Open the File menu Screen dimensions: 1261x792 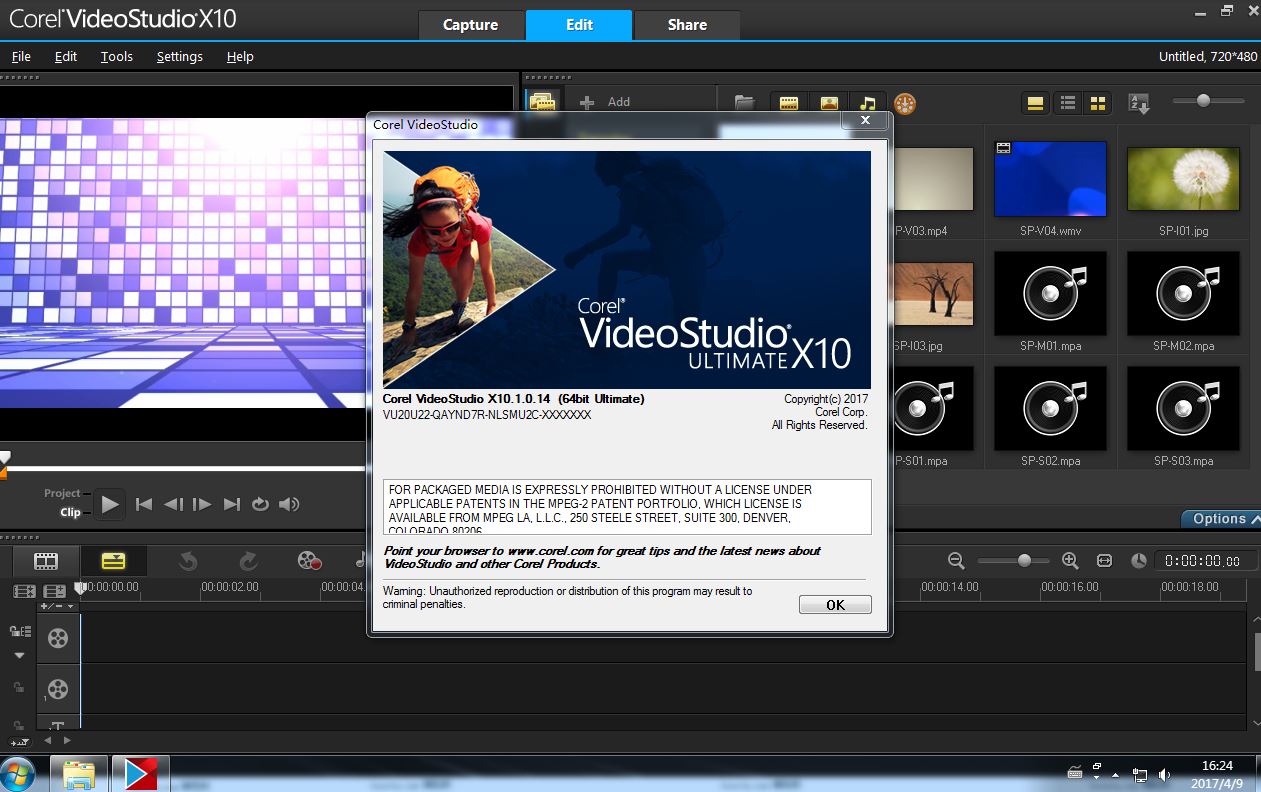[x=21, y=57]
